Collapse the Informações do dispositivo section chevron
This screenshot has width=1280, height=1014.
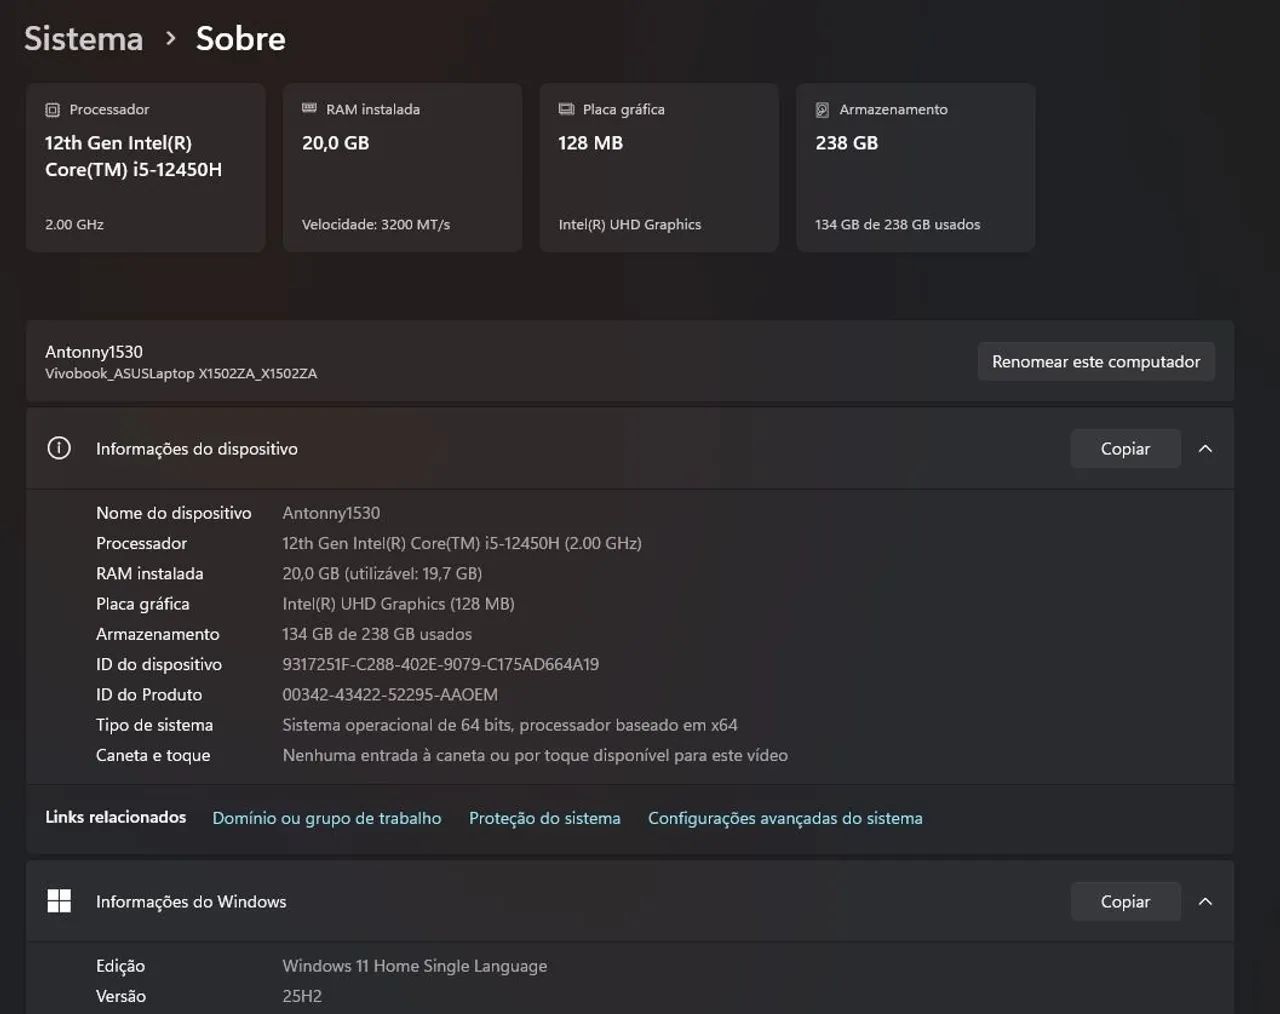coord(1205,449)
